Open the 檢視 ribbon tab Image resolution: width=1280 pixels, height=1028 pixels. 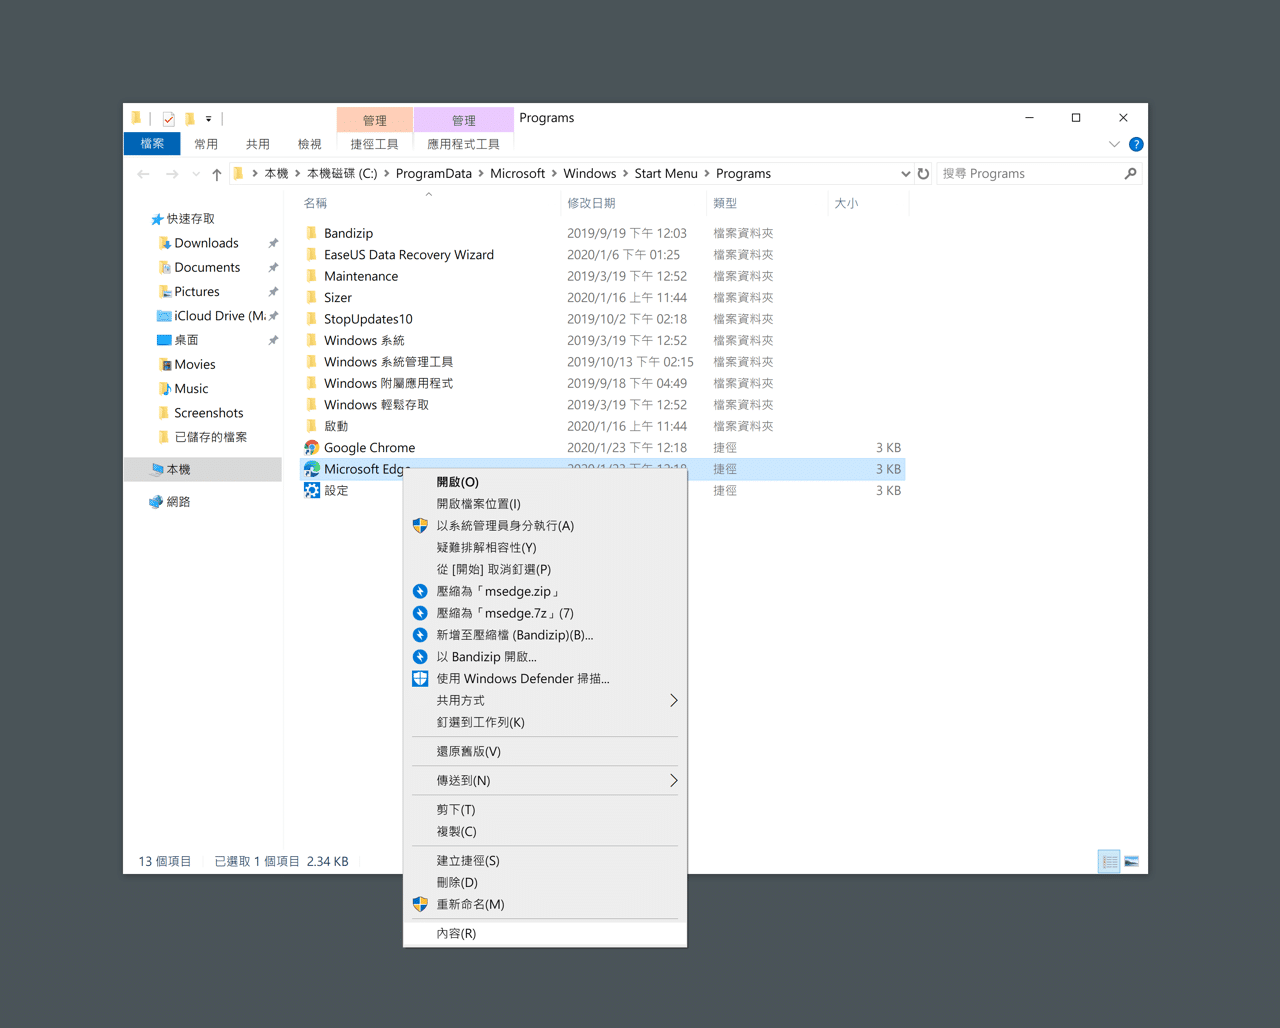[x=310, y=144]
